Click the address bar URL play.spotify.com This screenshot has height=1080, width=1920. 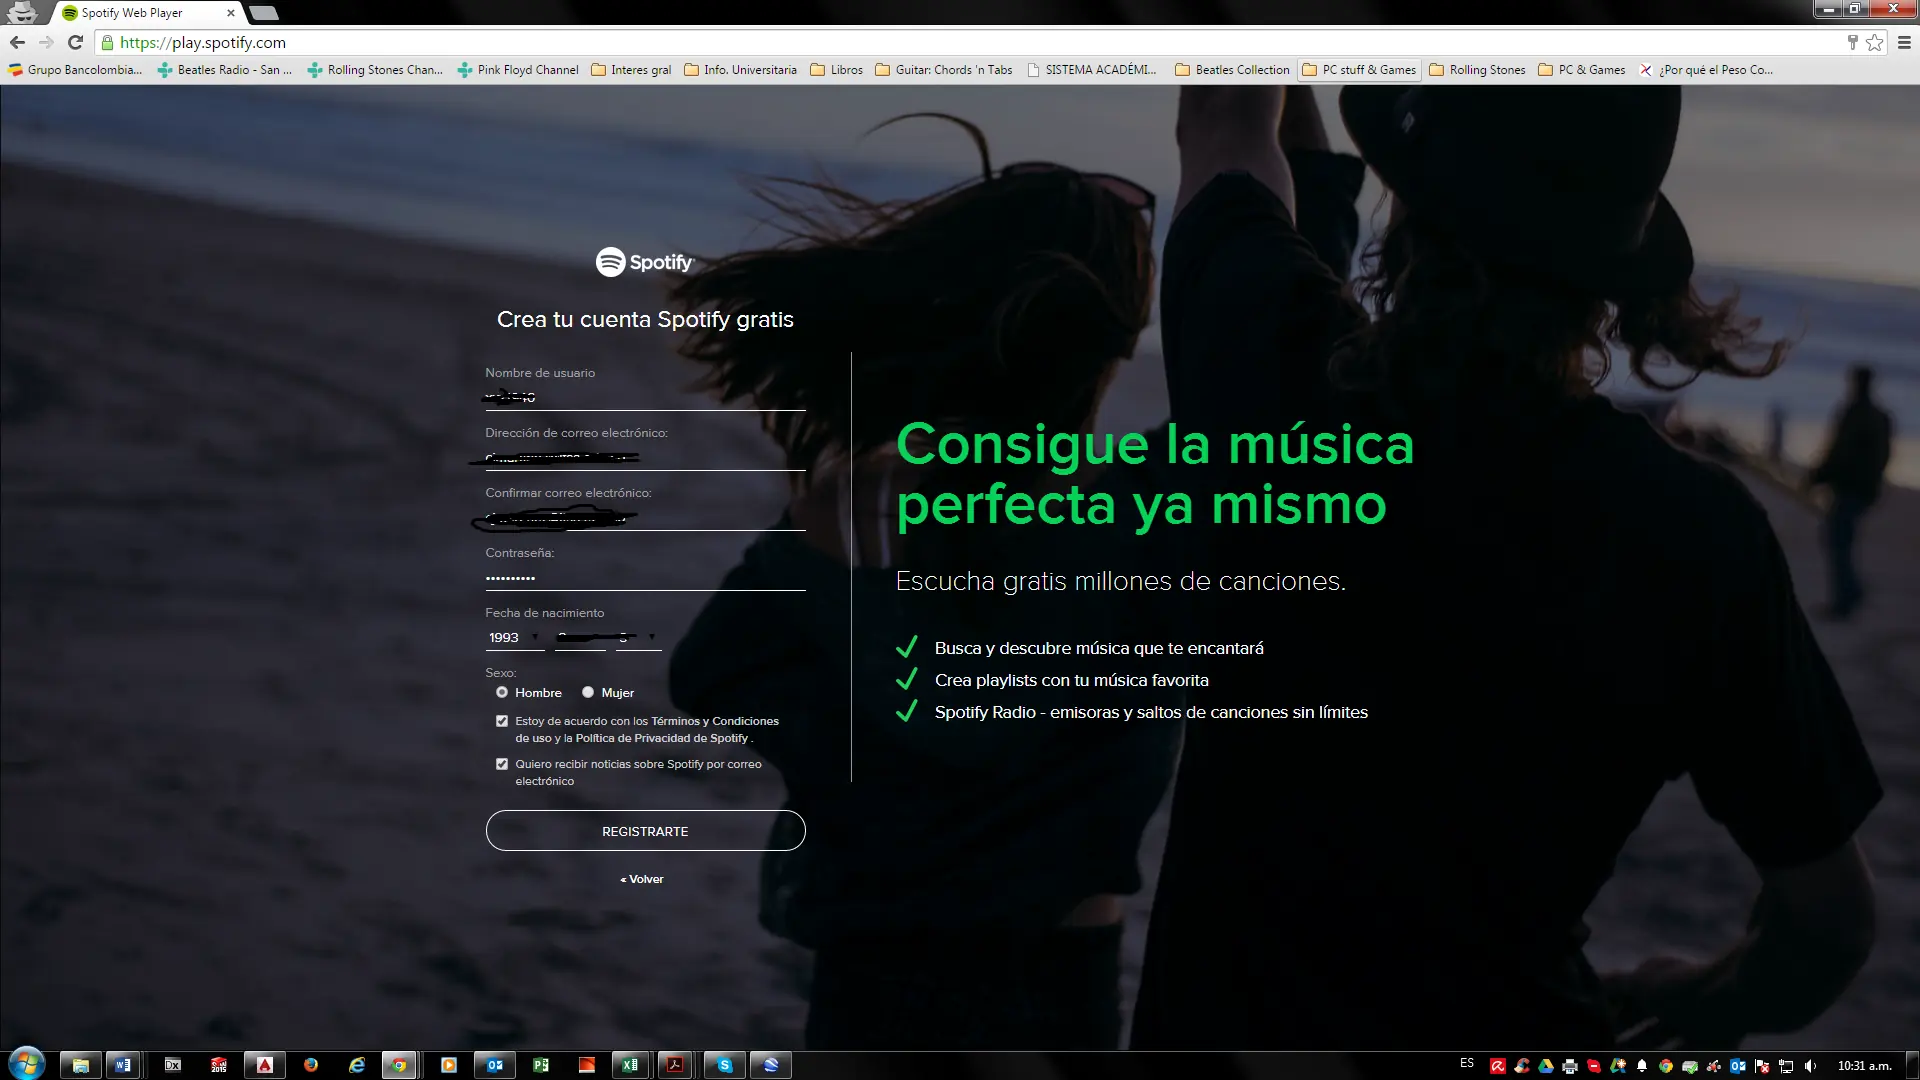(x=203, y=42)
